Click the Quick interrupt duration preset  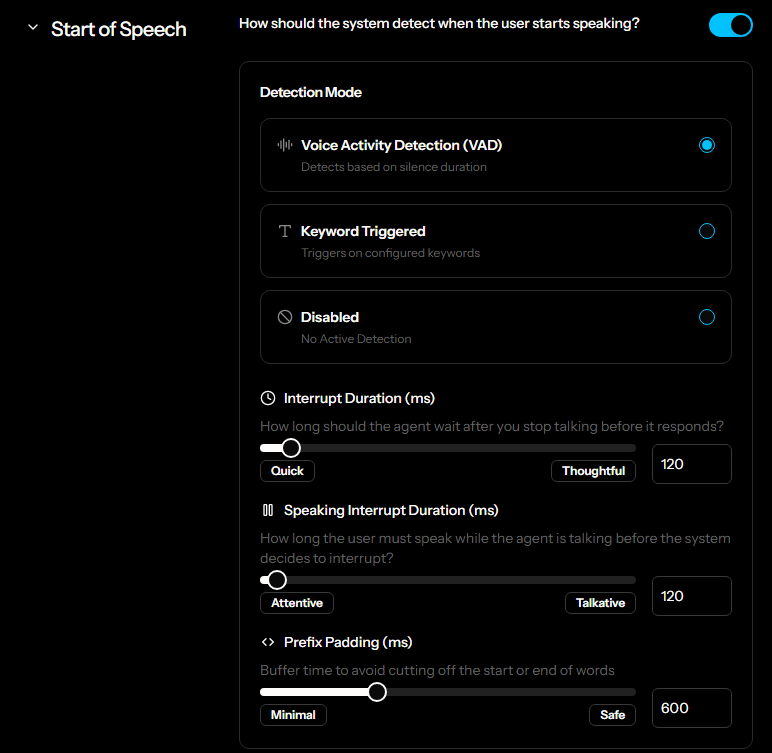pyautogui.click(x=287, y=471)
